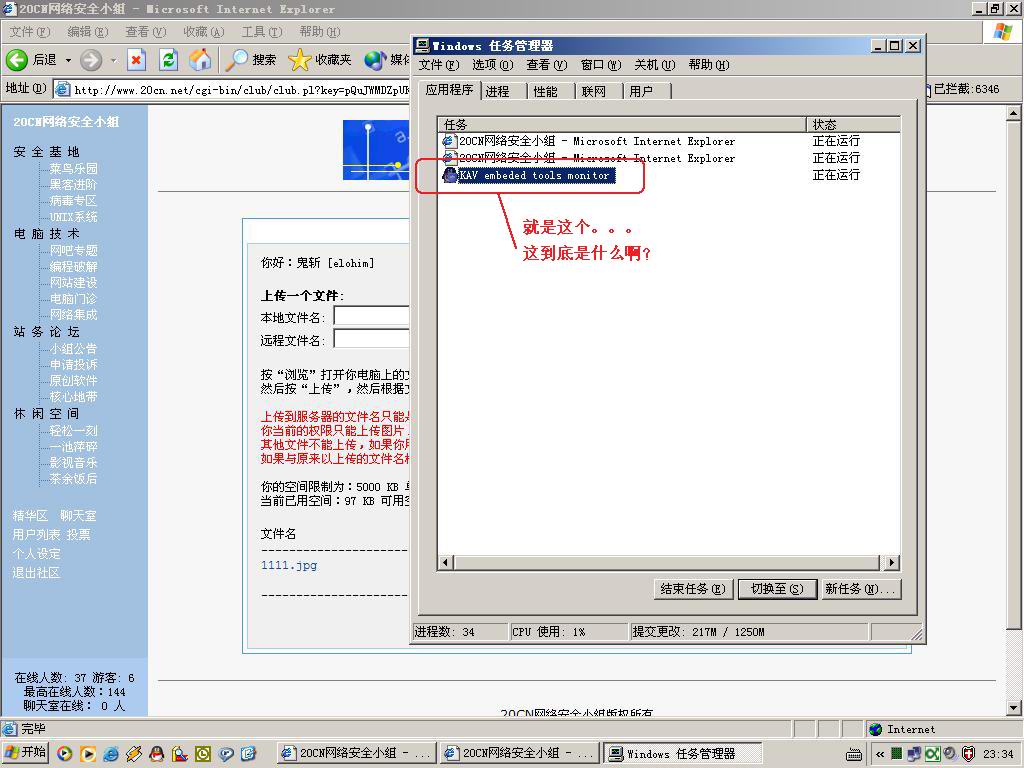Refresh the Internet Explorer page
This screenshot has width=1024, height=768.
pos(168,60)
